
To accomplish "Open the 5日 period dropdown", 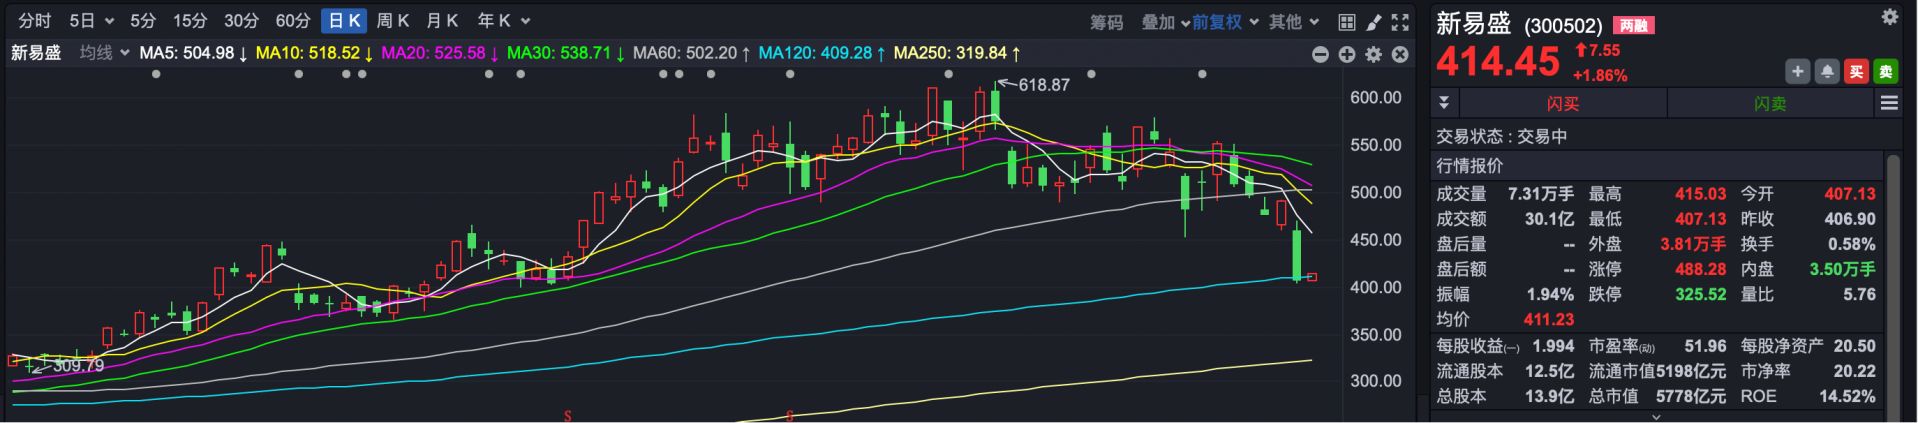I will tap(91, 21).
